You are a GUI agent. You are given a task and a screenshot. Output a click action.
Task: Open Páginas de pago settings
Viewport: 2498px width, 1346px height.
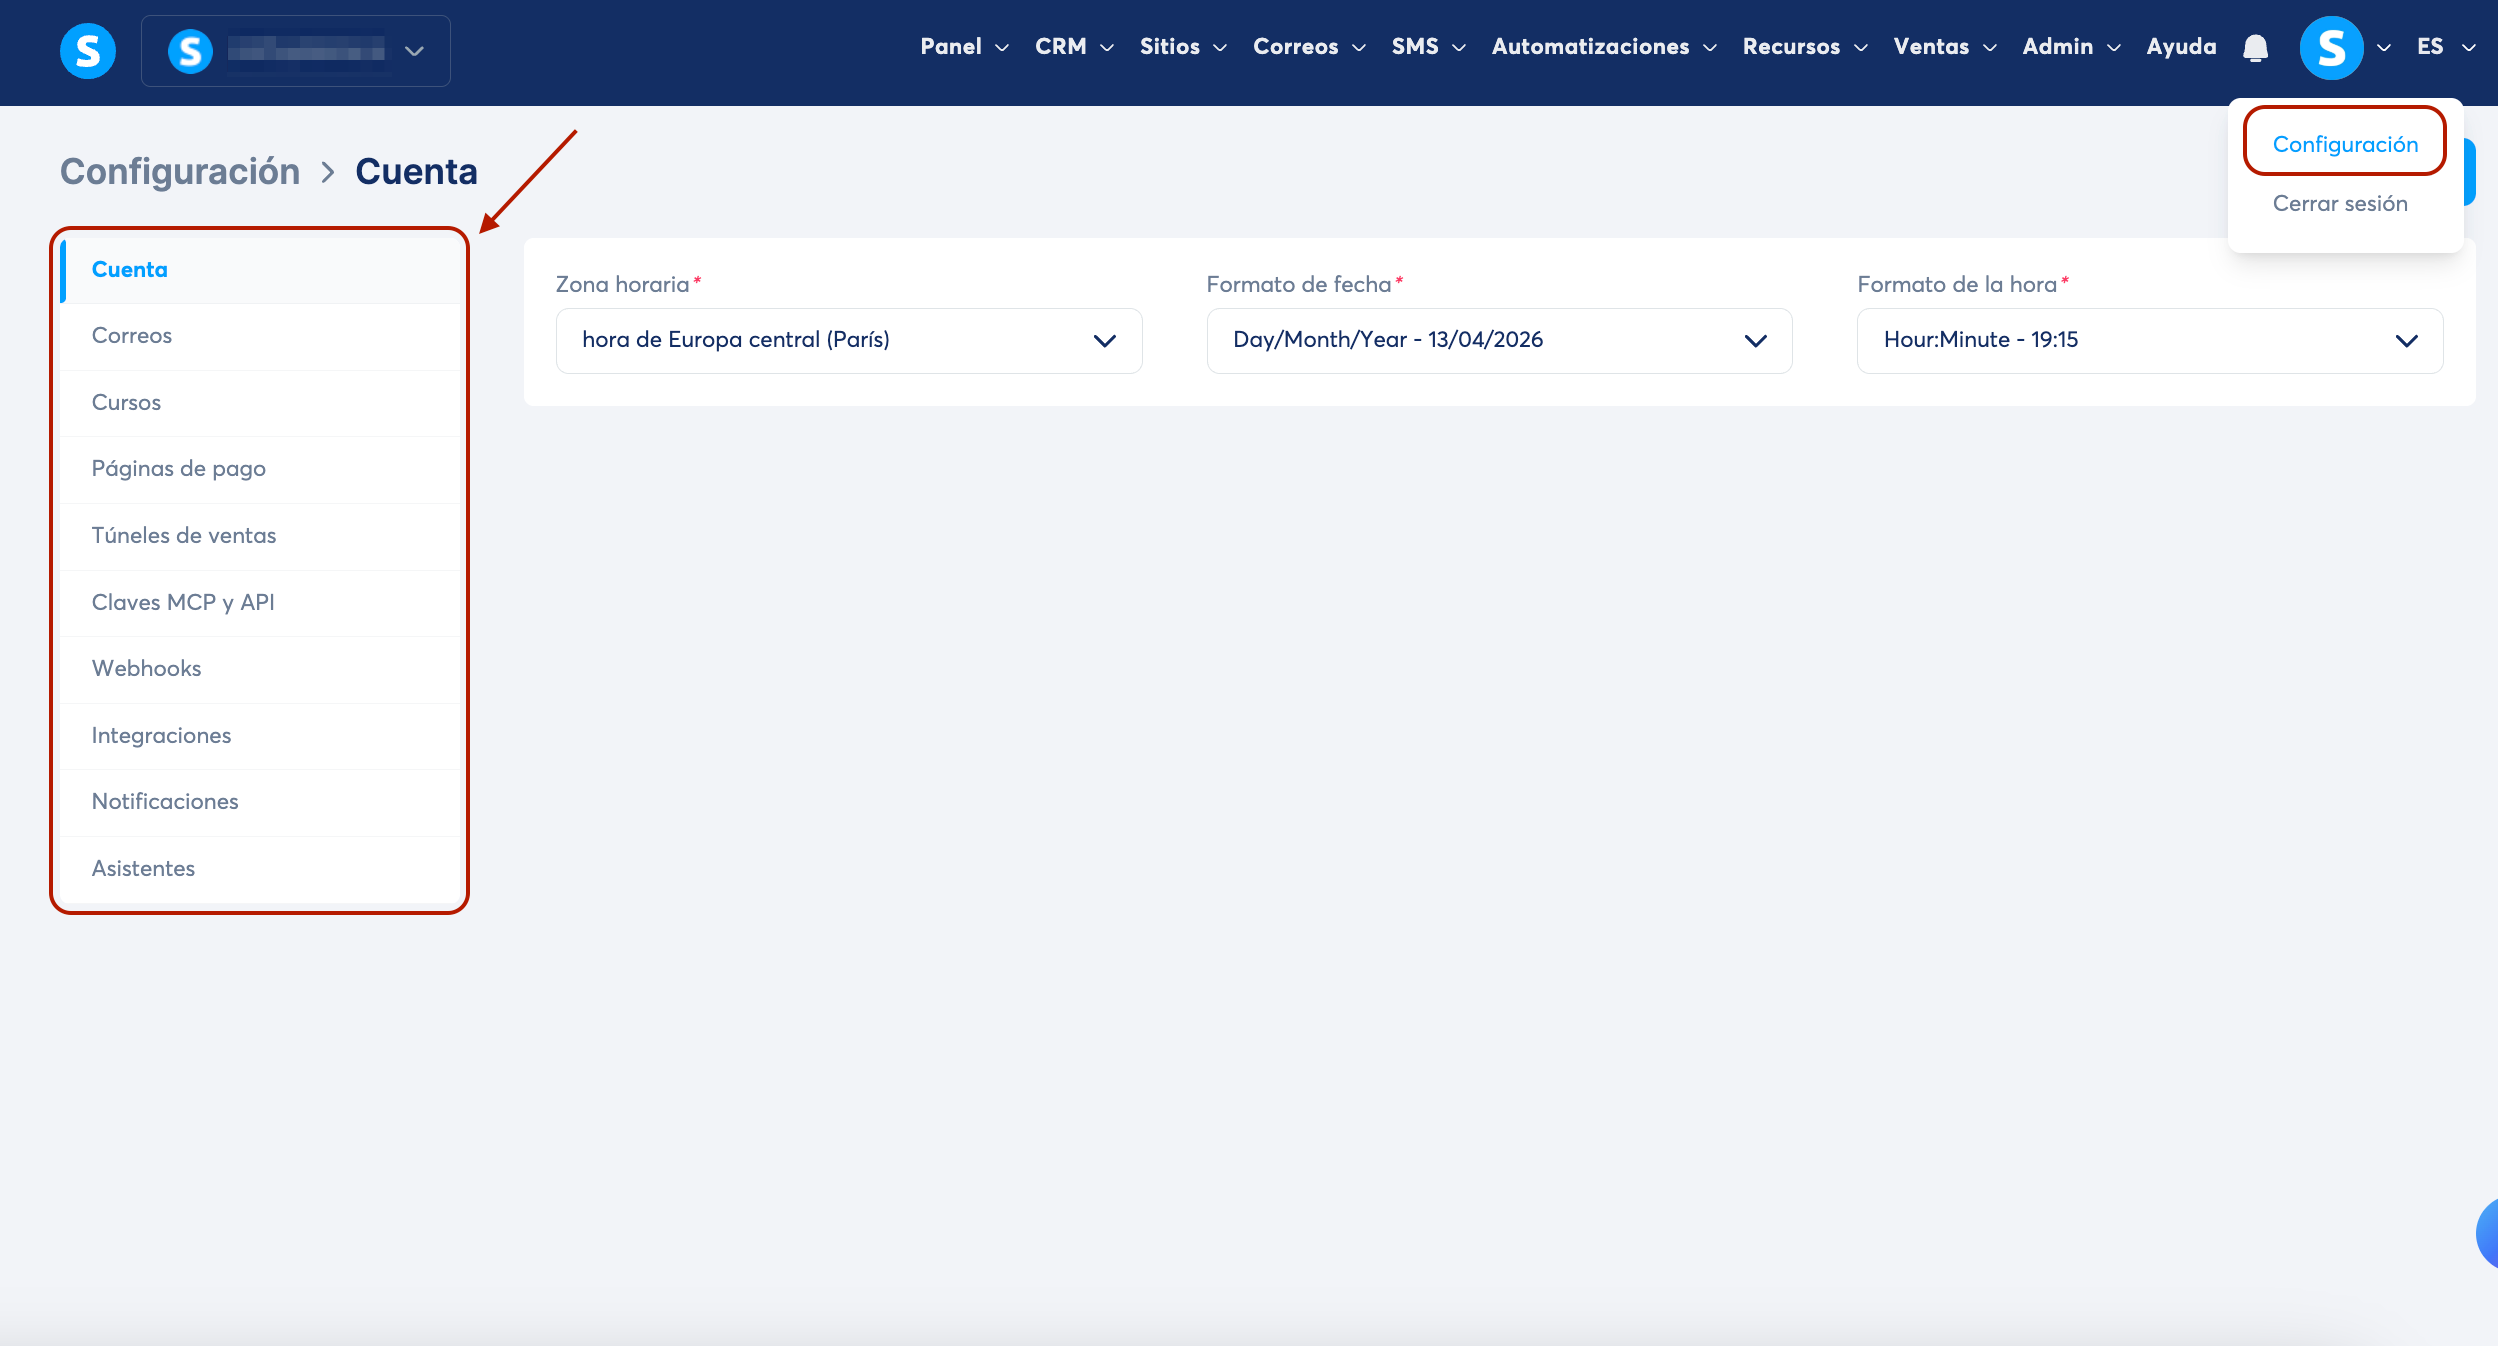(178, 468)
